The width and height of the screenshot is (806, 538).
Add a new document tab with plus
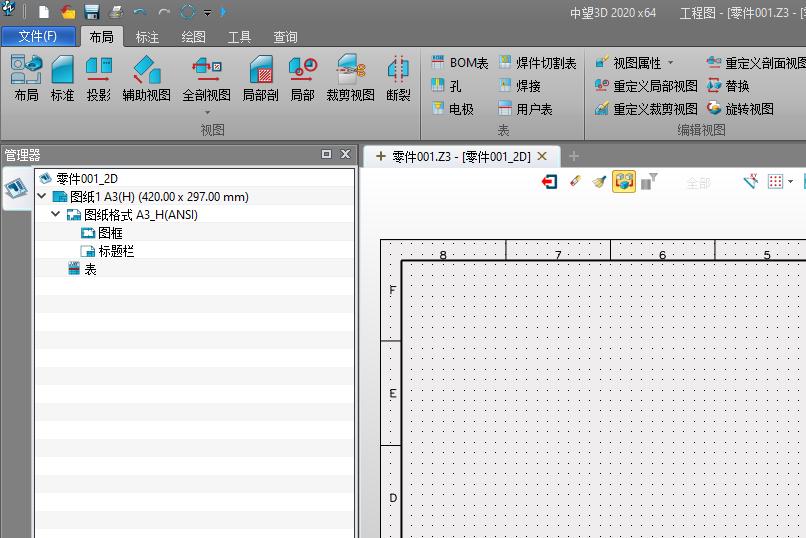[574, 156]
